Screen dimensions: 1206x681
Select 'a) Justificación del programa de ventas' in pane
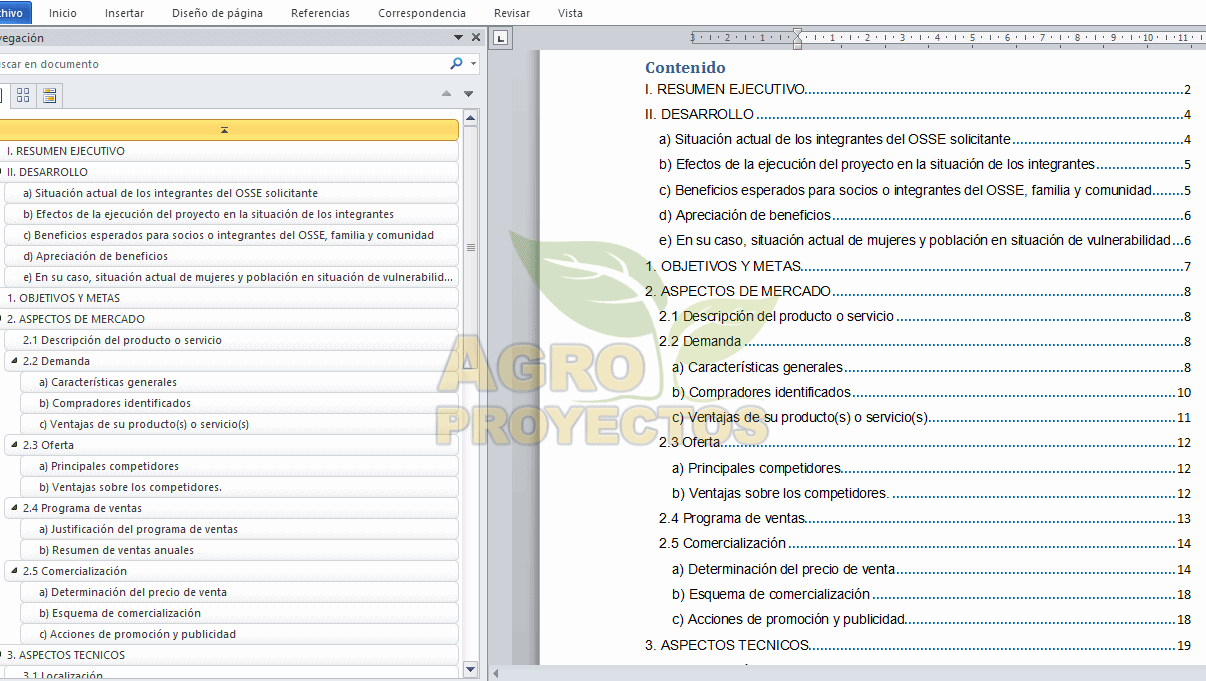tap(240, 529)
